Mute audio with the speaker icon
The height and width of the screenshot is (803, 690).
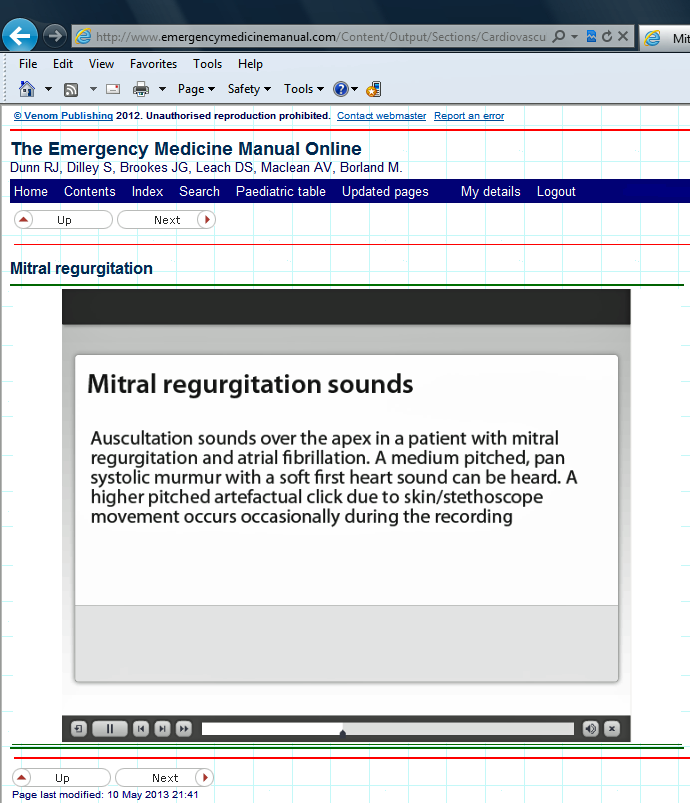tap(591, 728)
